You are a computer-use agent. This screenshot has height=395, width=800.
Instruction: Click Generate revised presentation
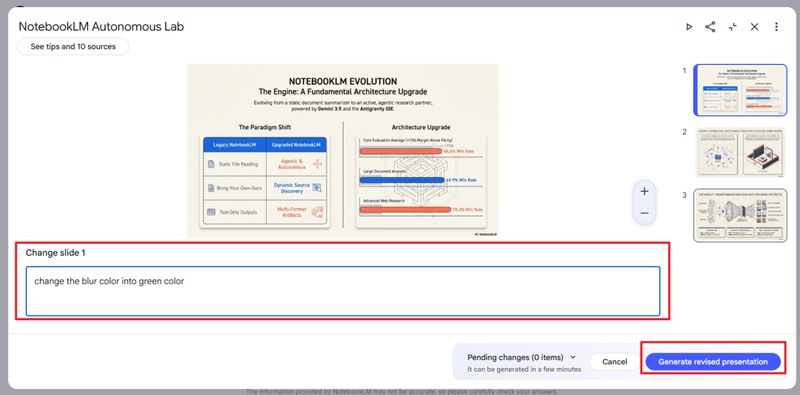(713, 362)
